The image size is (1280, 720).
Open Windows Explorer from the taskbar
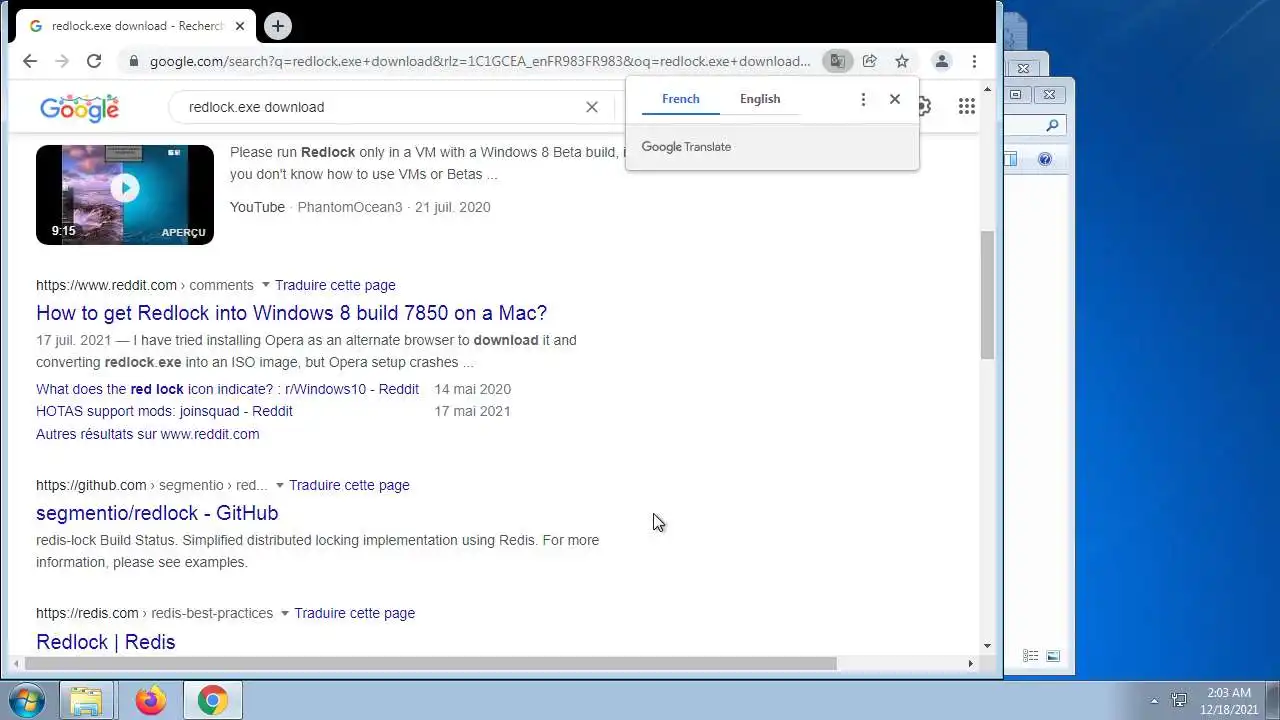86,700
